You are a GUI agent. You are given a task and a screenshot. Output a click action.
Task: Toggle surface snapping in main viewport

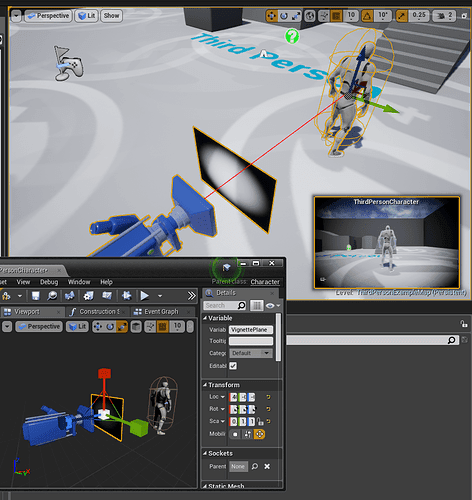point(324,16)
